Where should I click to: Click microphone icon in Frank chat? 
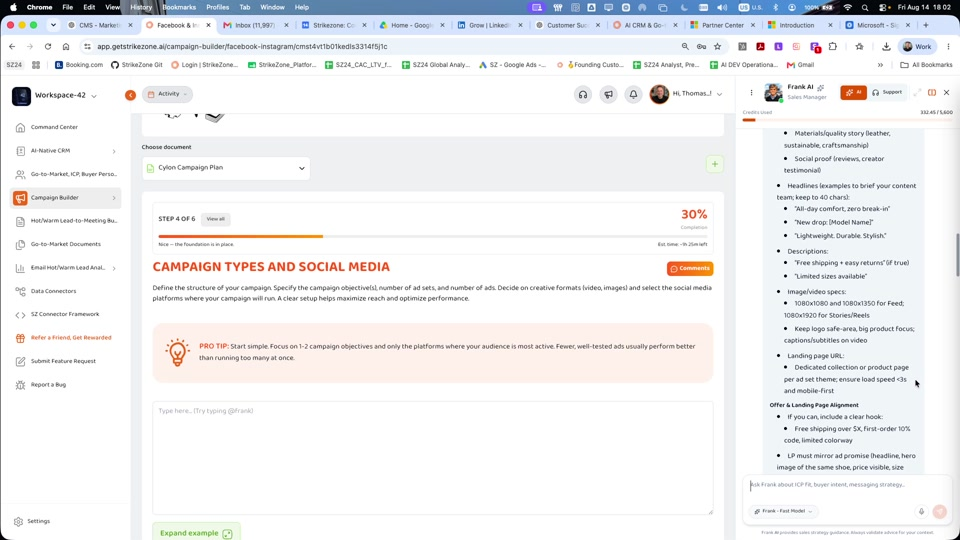click(921, 511)
